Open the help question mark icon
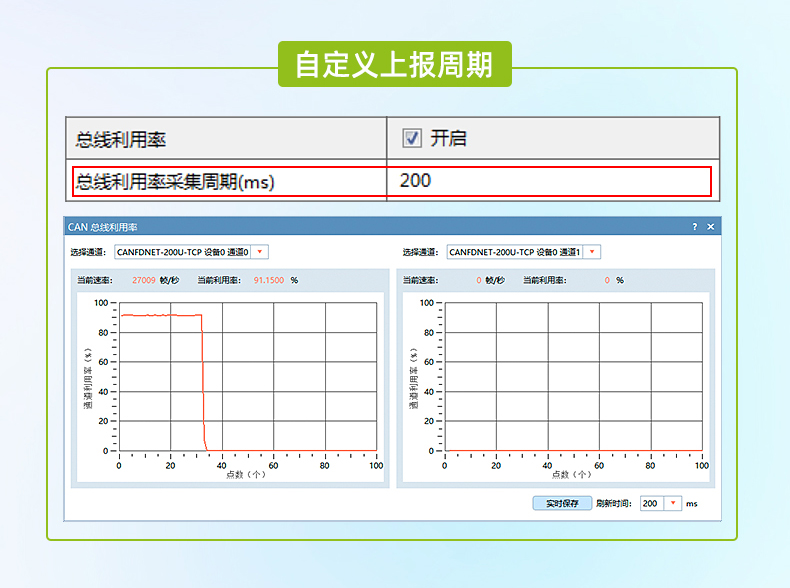 click(695, 227)
